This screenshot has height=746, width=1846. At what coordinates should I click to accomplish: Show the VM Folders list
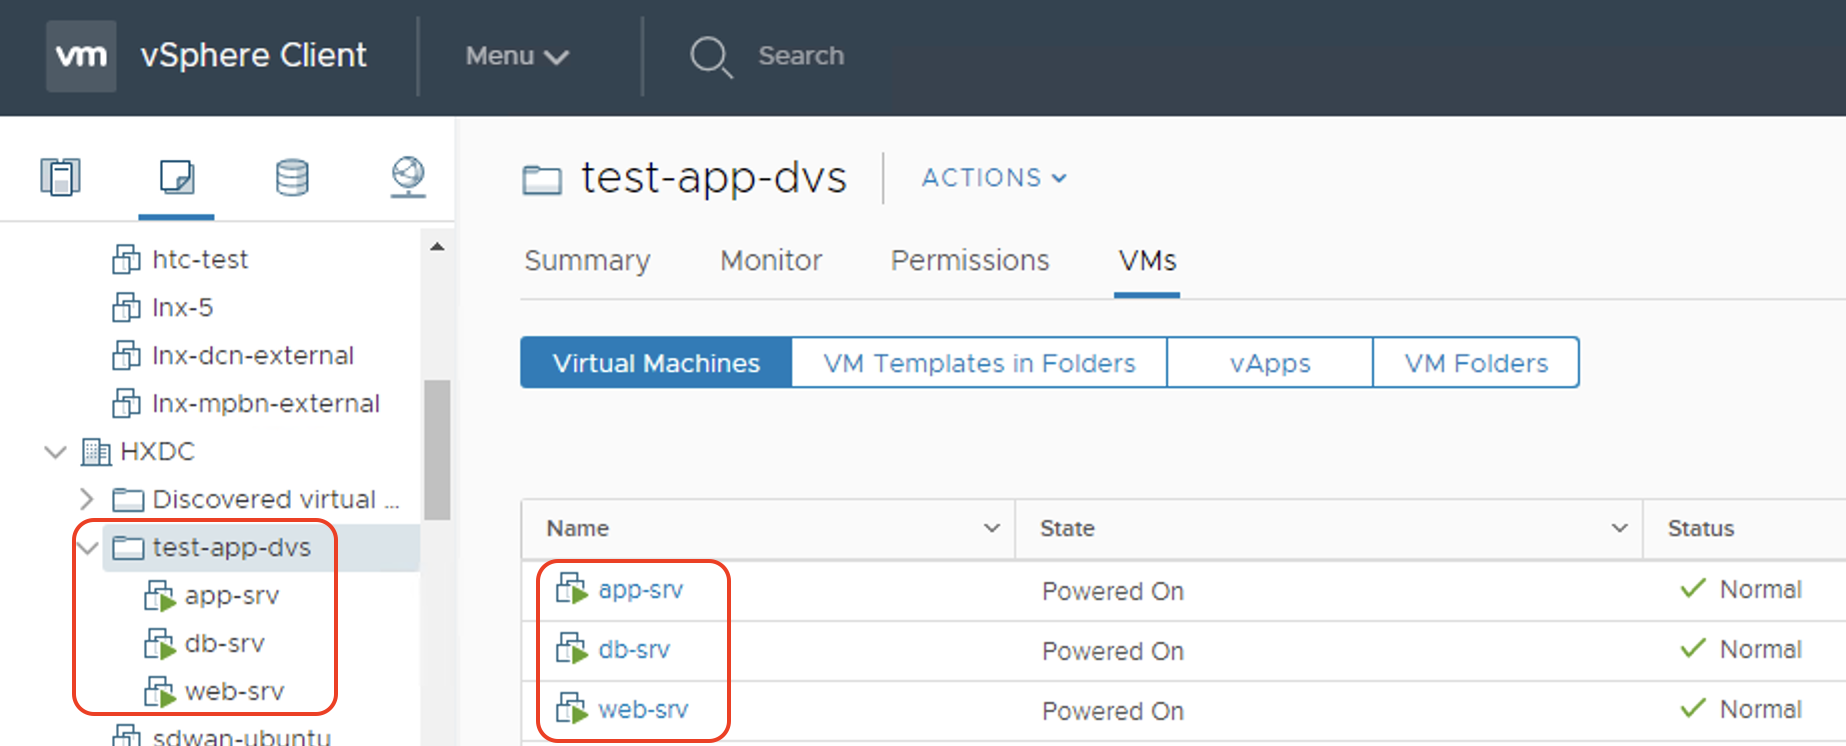(x=1476, y=362)
